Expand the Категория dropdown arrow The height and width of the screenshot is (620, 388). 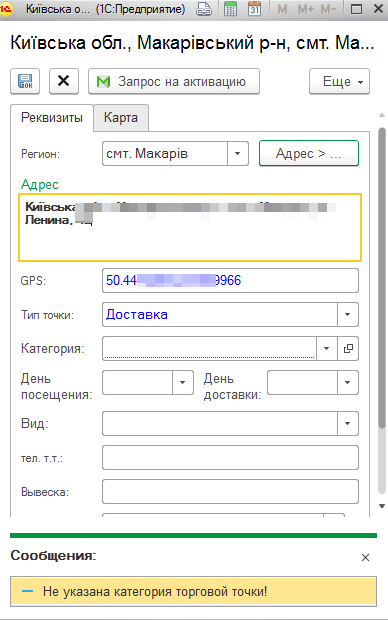pyautogui.click(x=327, y=348)
